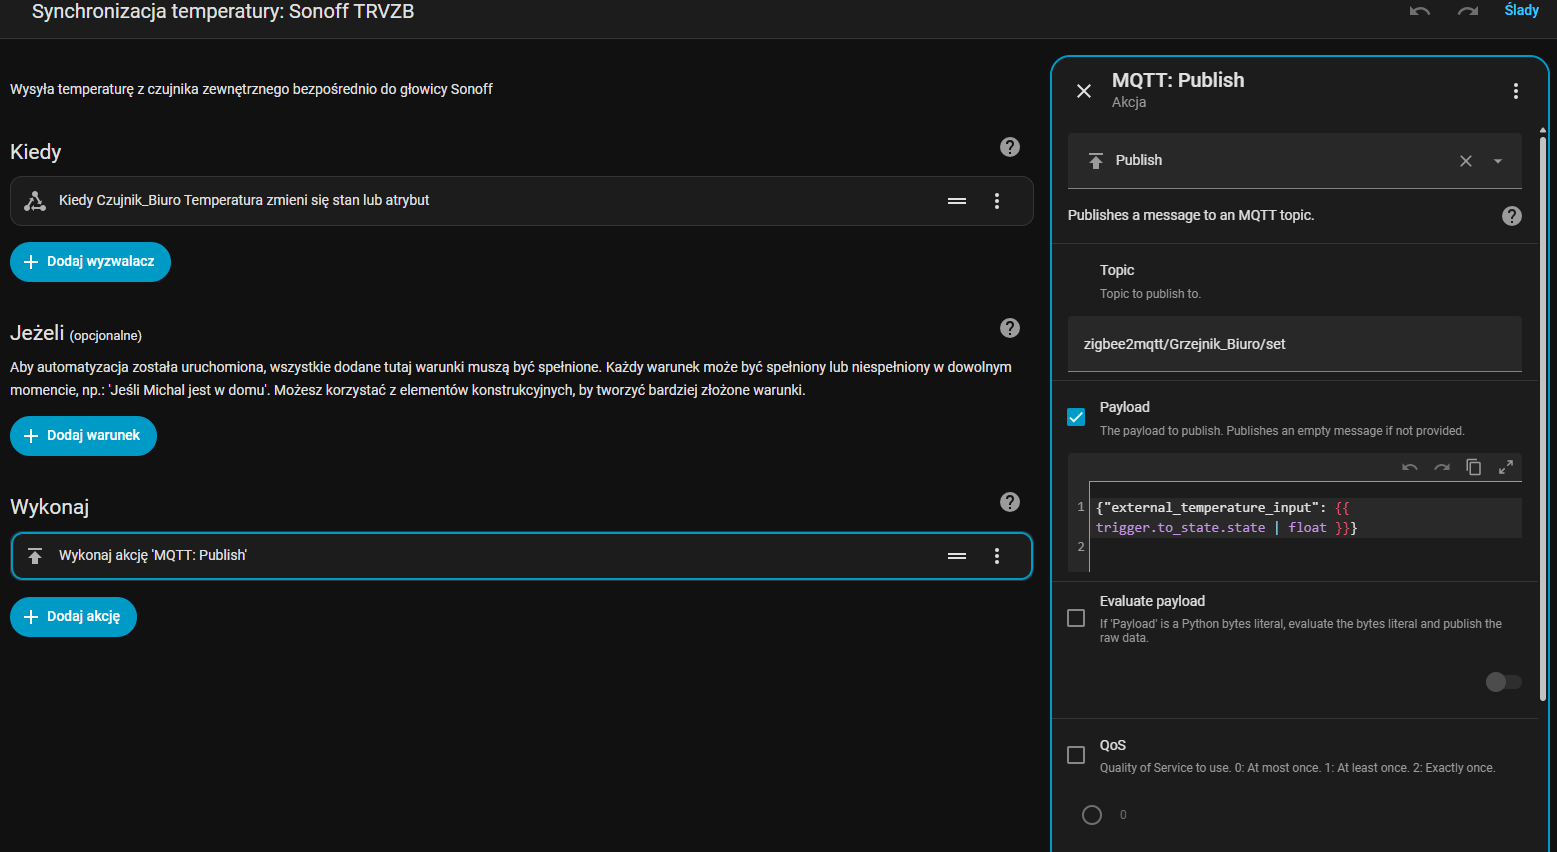Viewport: 1557px width, 852px height.
Task: Enable the Evaluate payload checkbox
Action: pos(1076,618)
